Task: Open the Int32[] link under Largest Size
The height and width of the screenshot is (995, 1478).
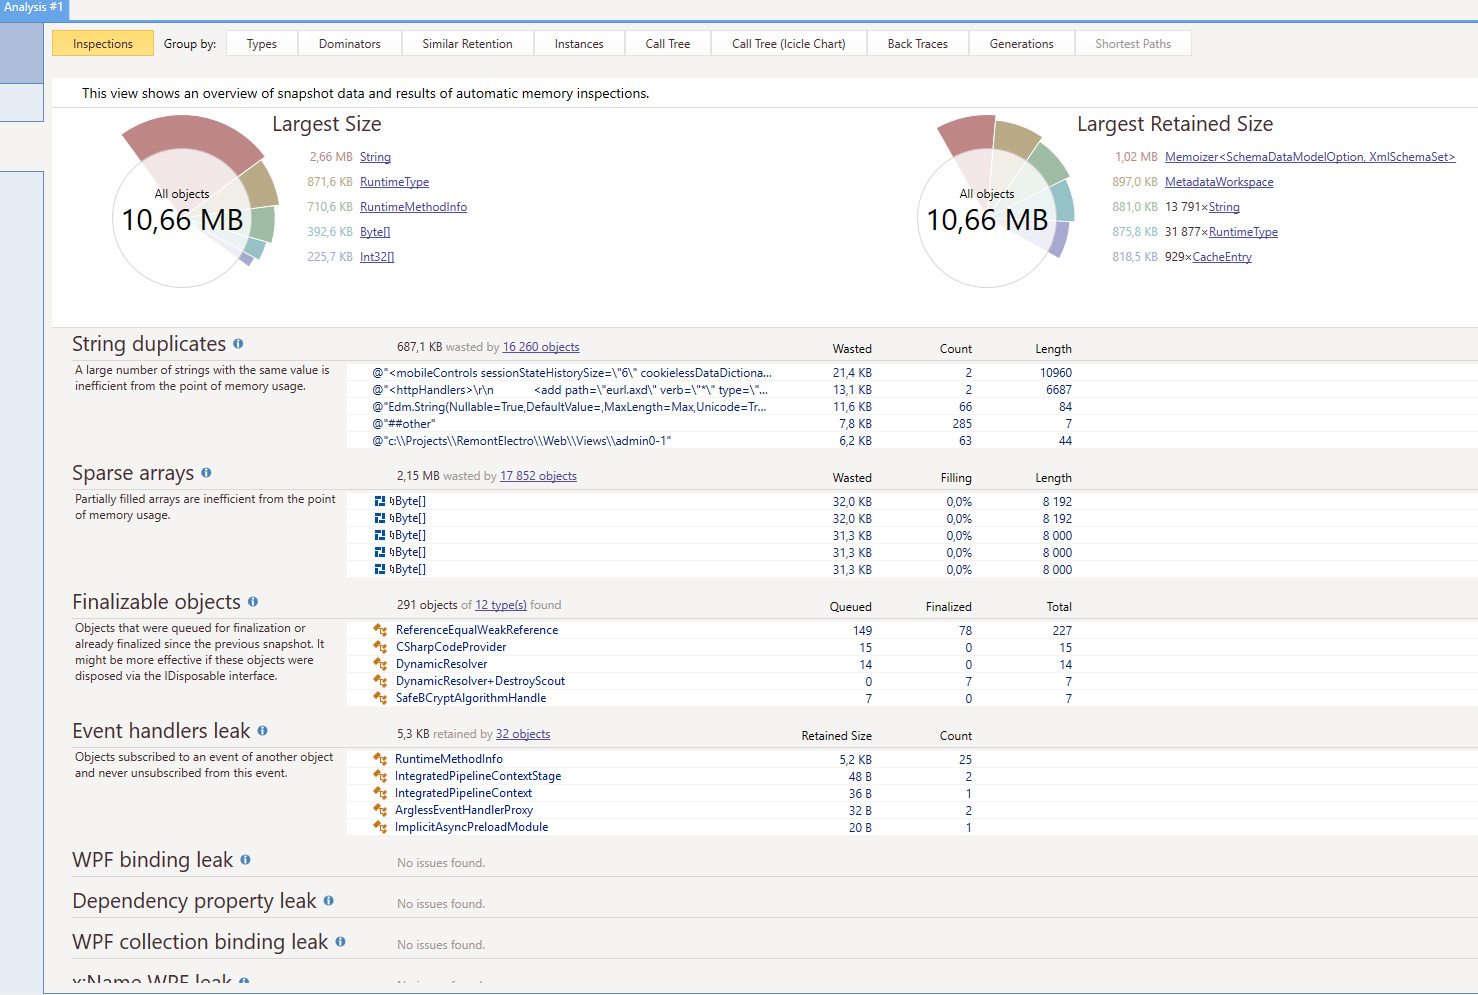Action: (377, 257)
